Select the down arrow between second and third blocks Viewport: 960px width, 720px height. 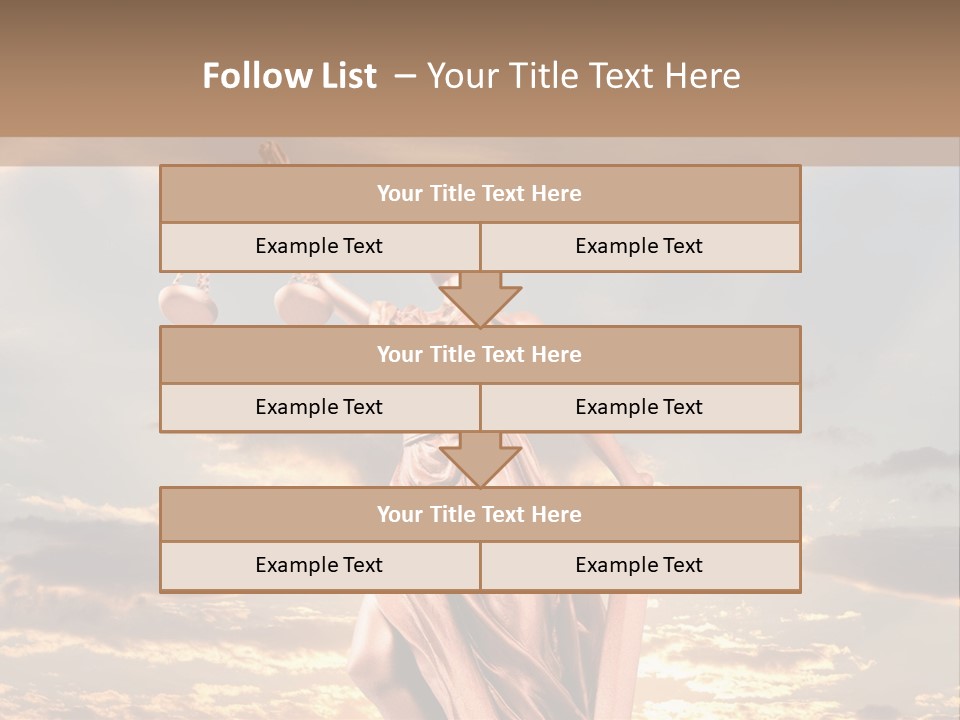tap(480, 460)
